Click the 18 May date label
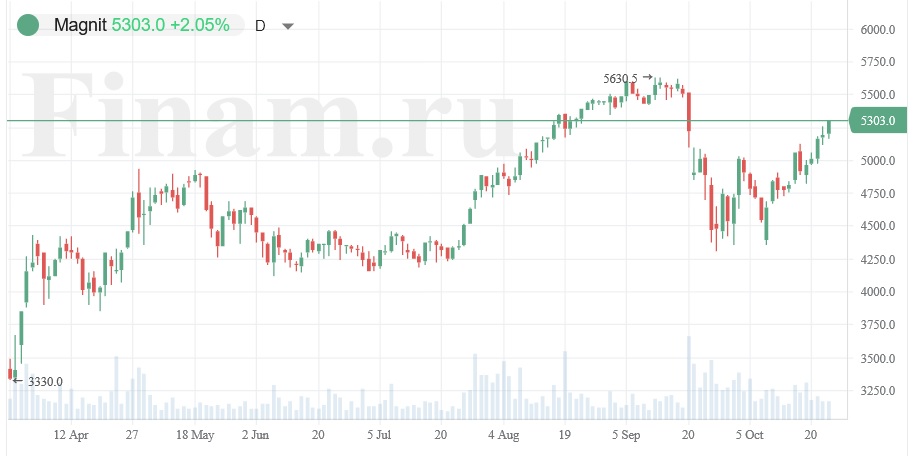Image resolution: width=918 pixels, height=456 pixels. pos(195,435)
